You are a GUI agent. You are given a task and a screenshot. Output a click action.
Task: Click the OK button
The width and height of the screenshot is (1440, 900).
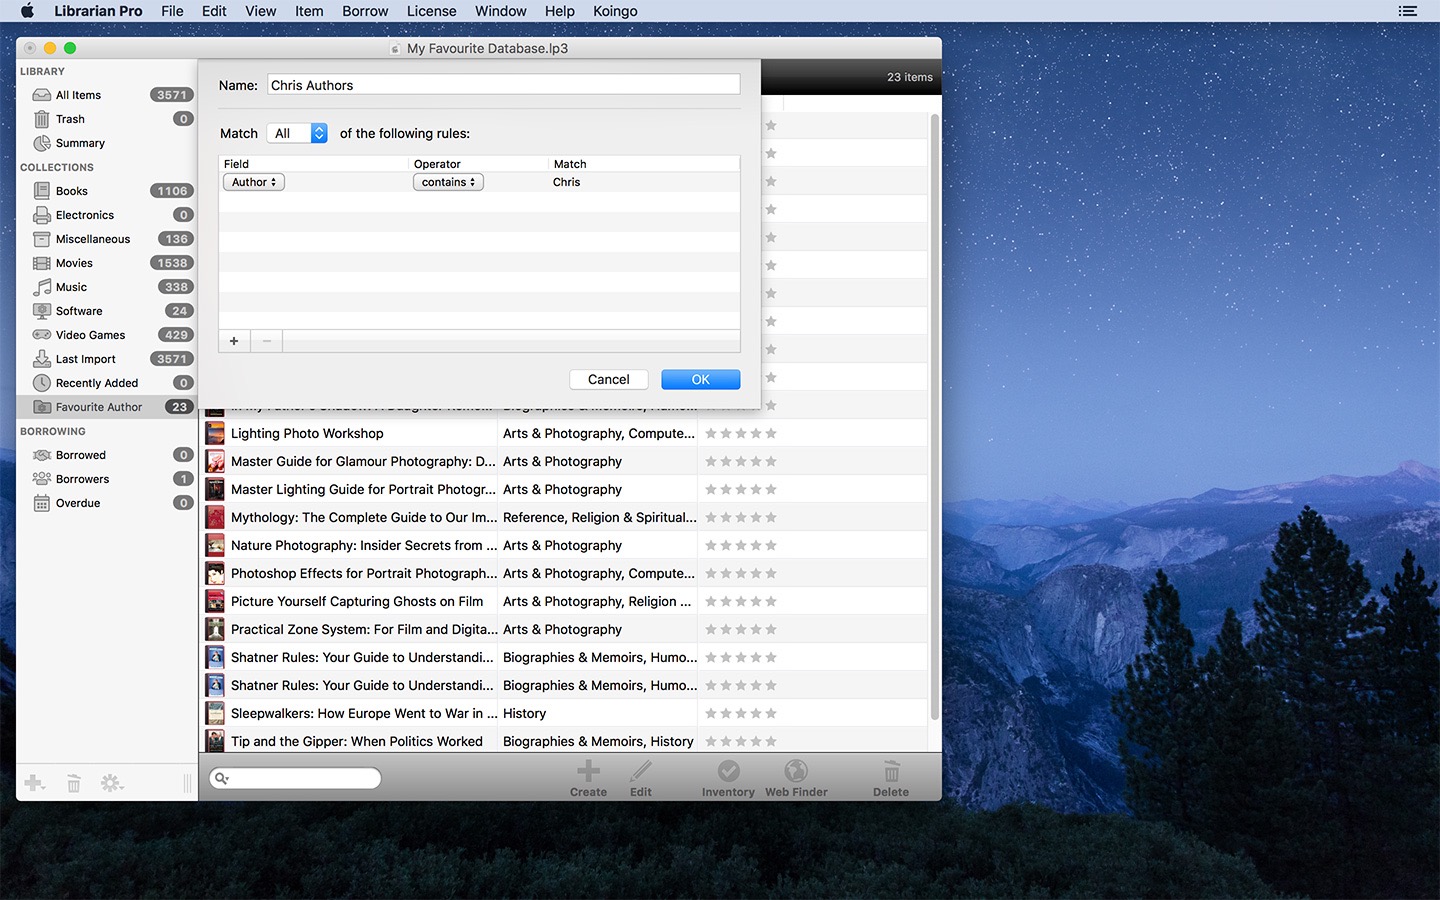tap(701, 380)
